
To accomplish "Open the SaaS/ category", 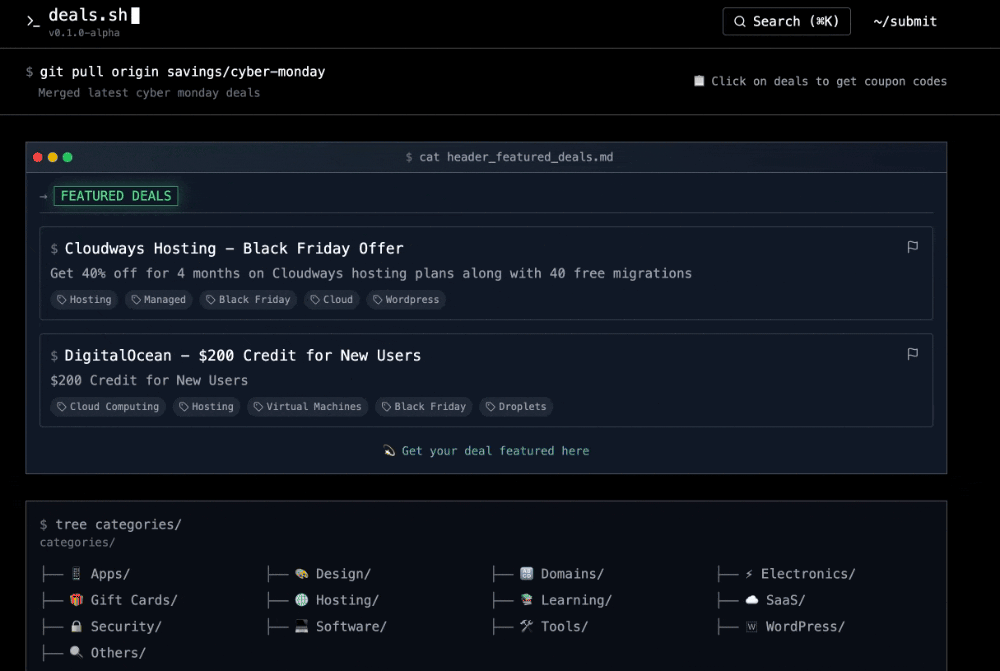I will point(785,600).
